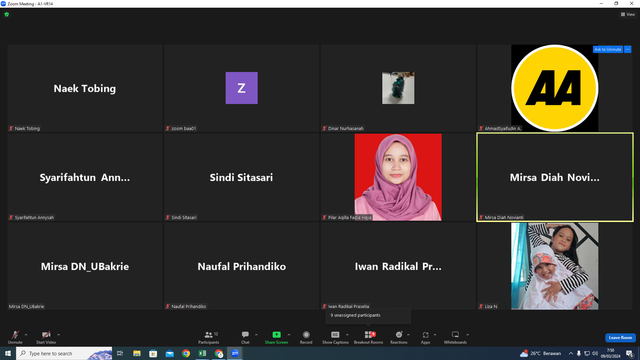Viewport: 640px width, 360px height.
Task: Show hidden system tray icons
Action: pyautogui.click(x=571, y=353)
